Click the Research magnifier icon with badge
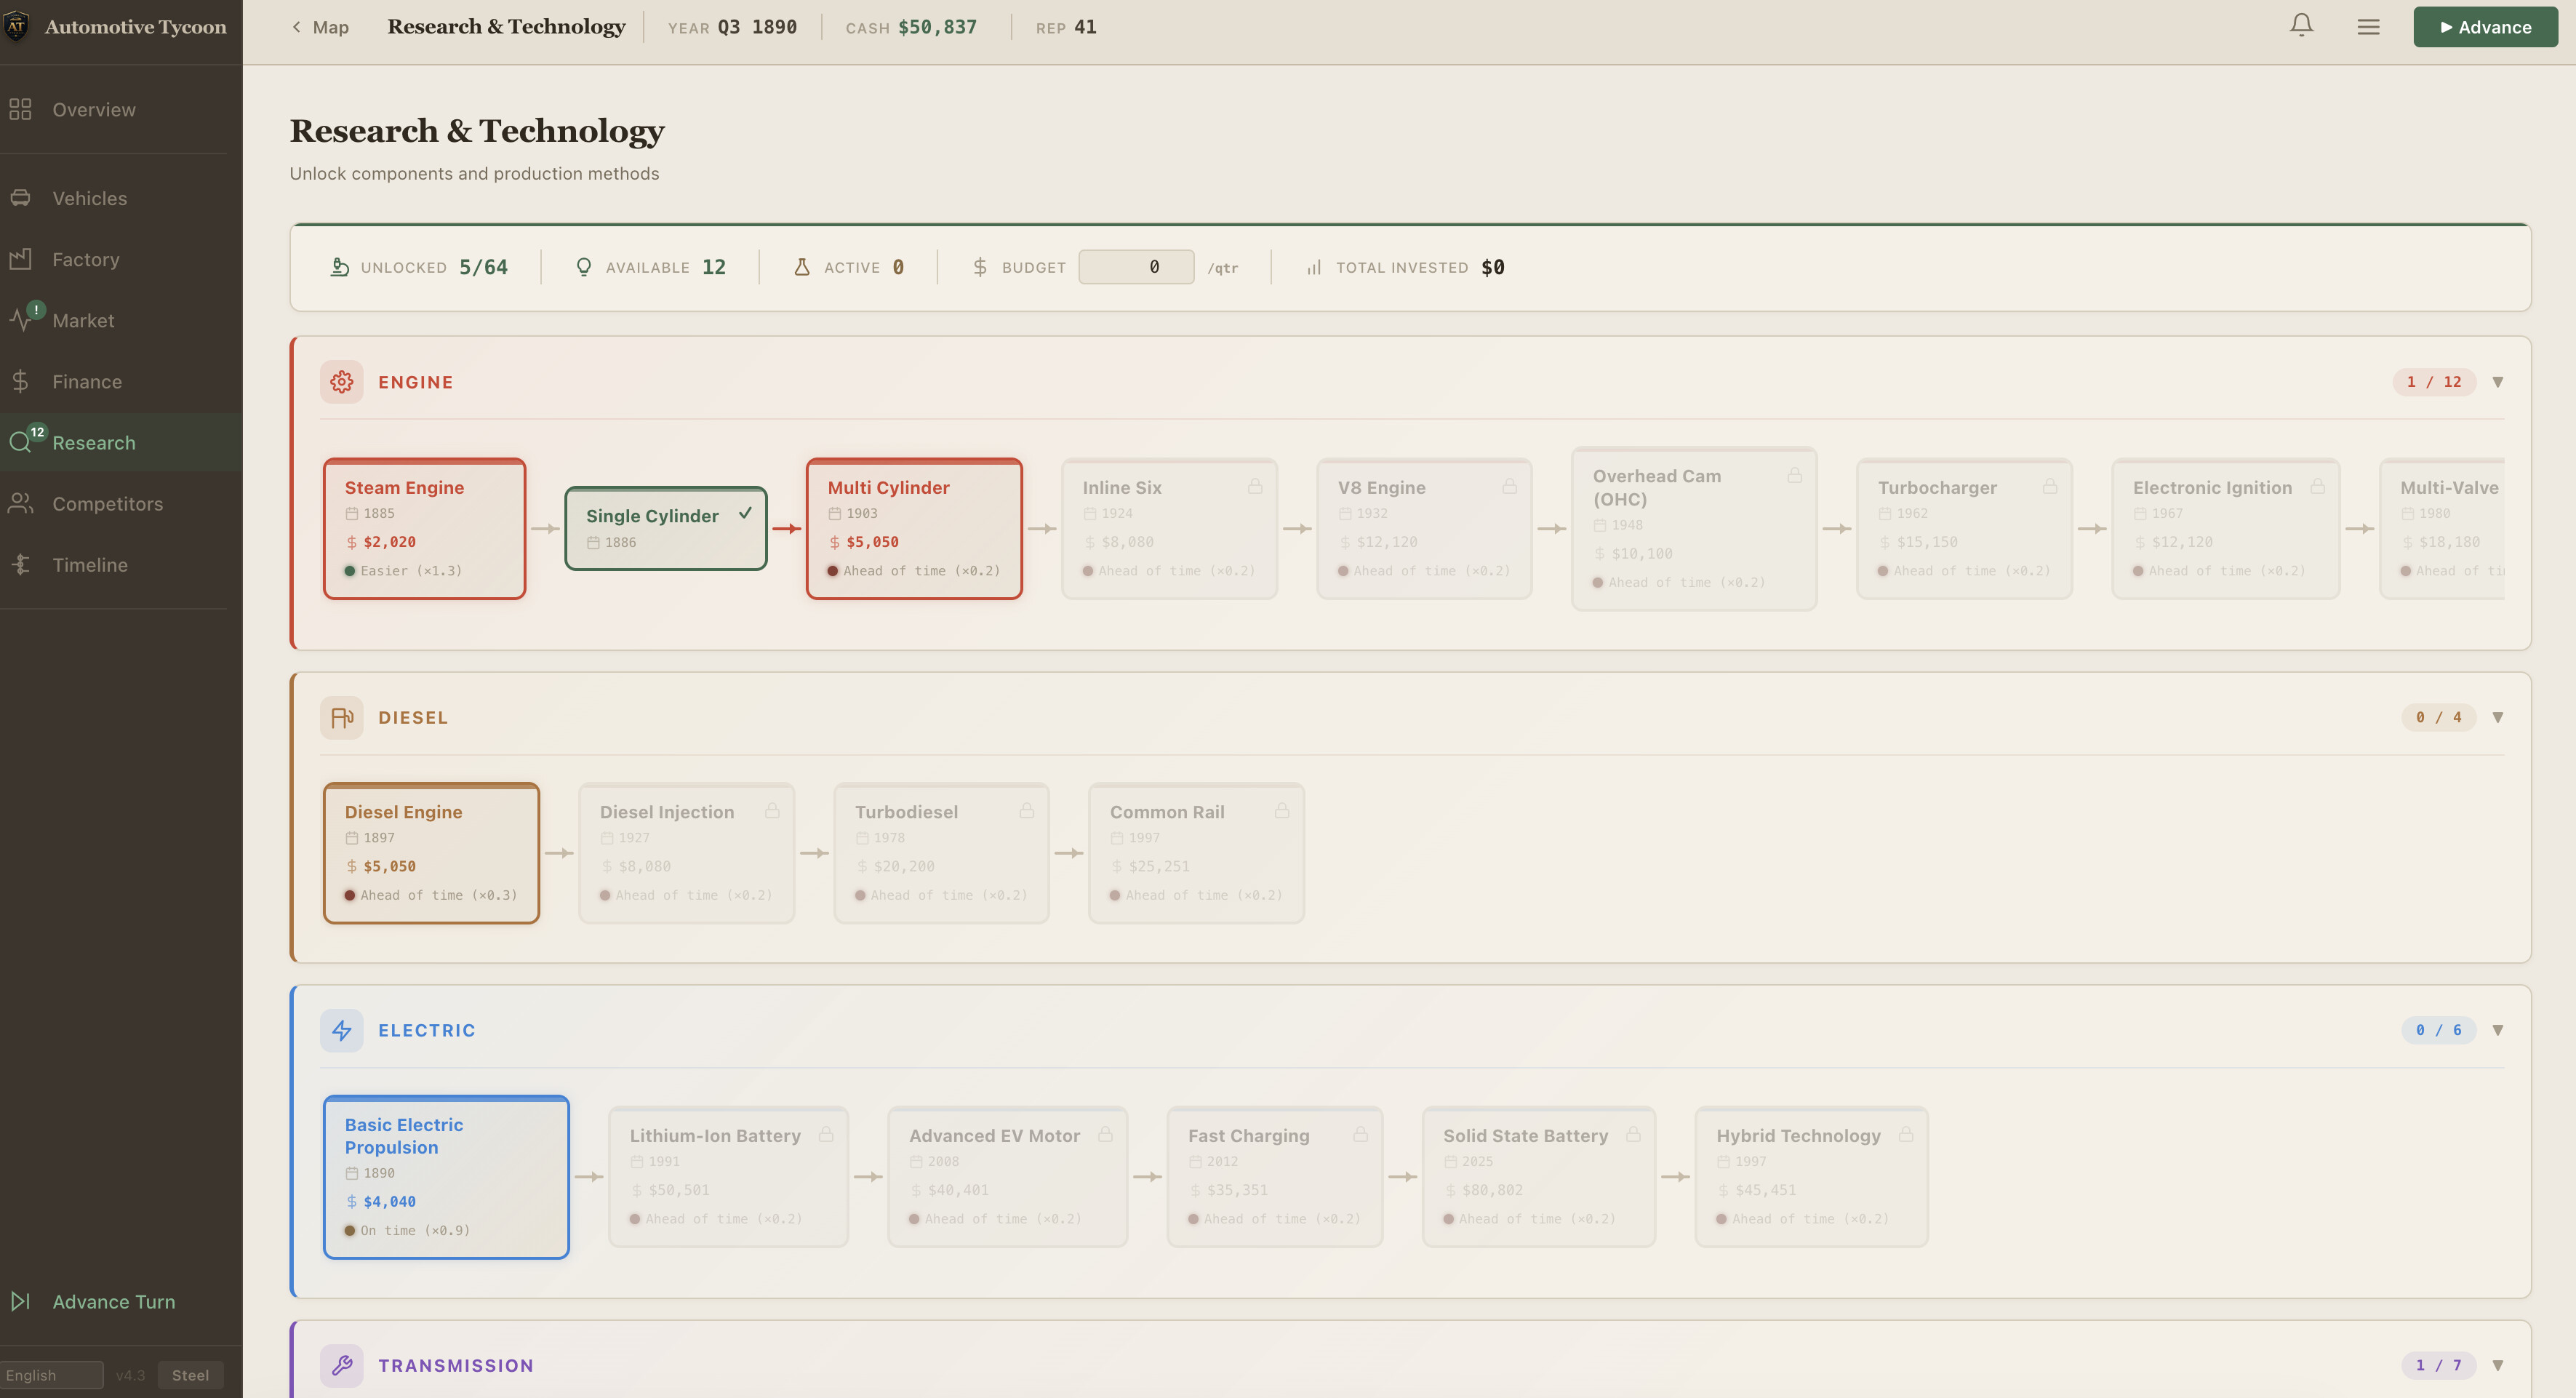The image size is (2576, 1398). pos(22,442)
